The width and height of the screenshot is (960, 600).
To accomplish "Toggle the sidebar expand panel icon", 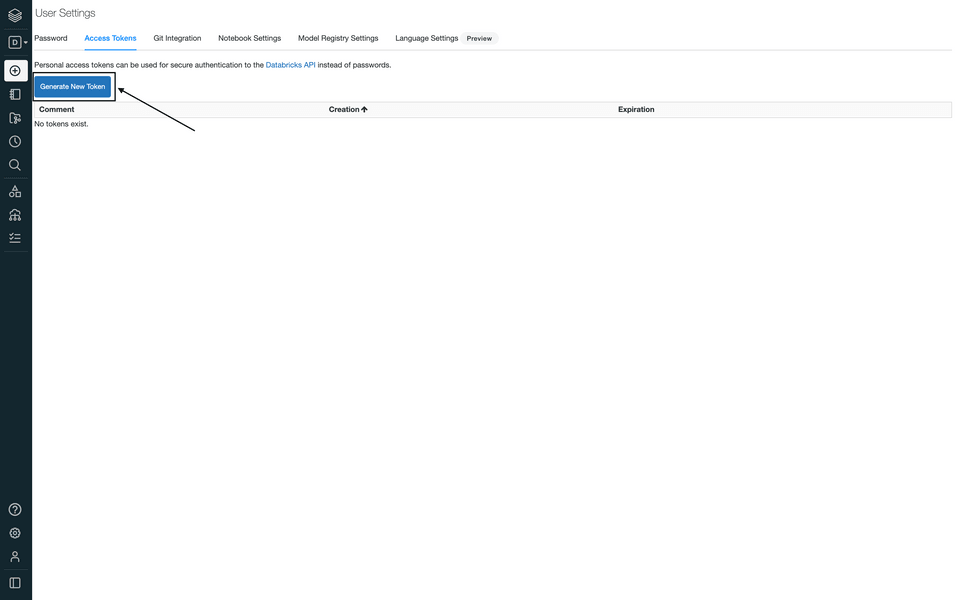I will pos(15,583).
